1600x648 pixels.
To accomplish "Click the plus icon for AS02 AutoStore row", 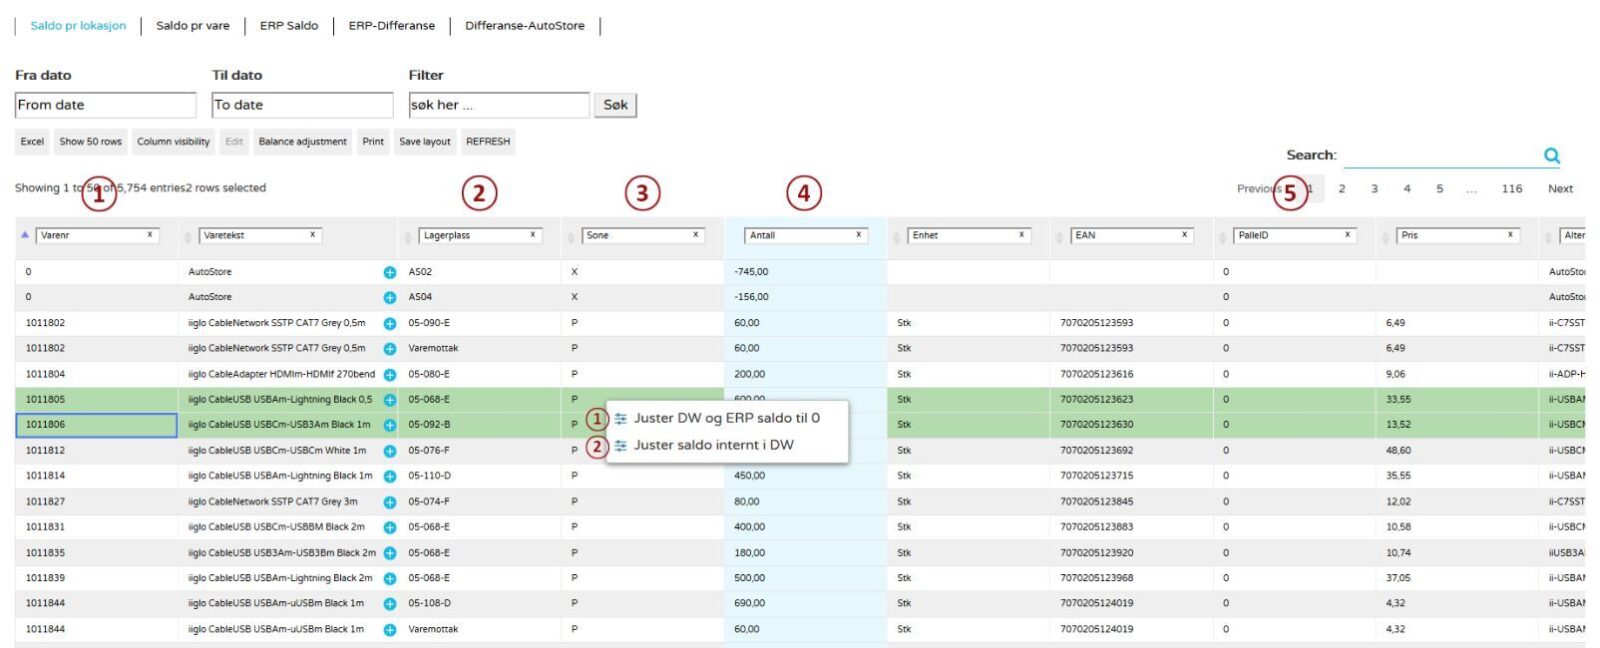I will click(389, 272).
